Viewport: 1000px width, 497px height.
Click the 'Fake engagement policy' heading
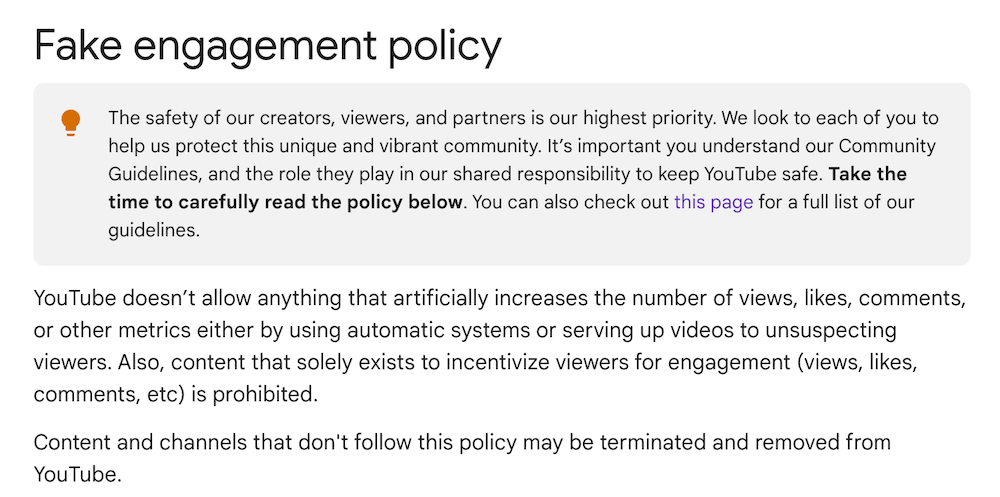coord(268,45)
